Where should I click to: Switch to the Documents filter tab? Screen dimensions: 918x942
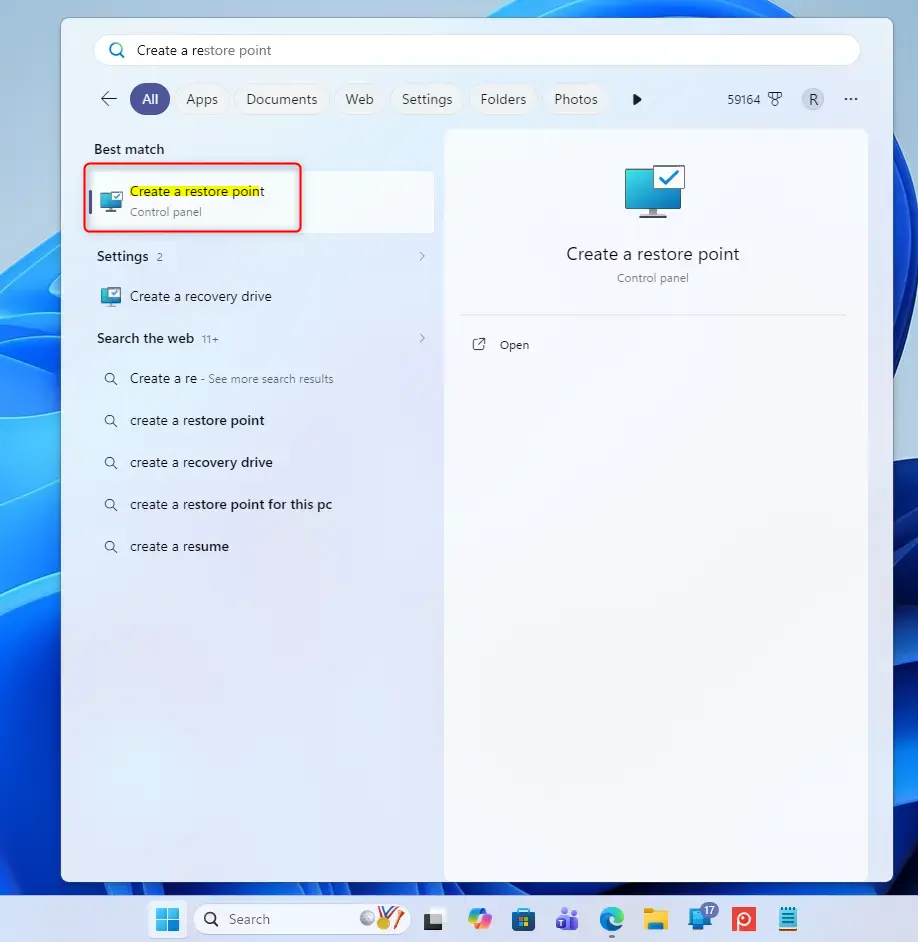tap(282, 99)
